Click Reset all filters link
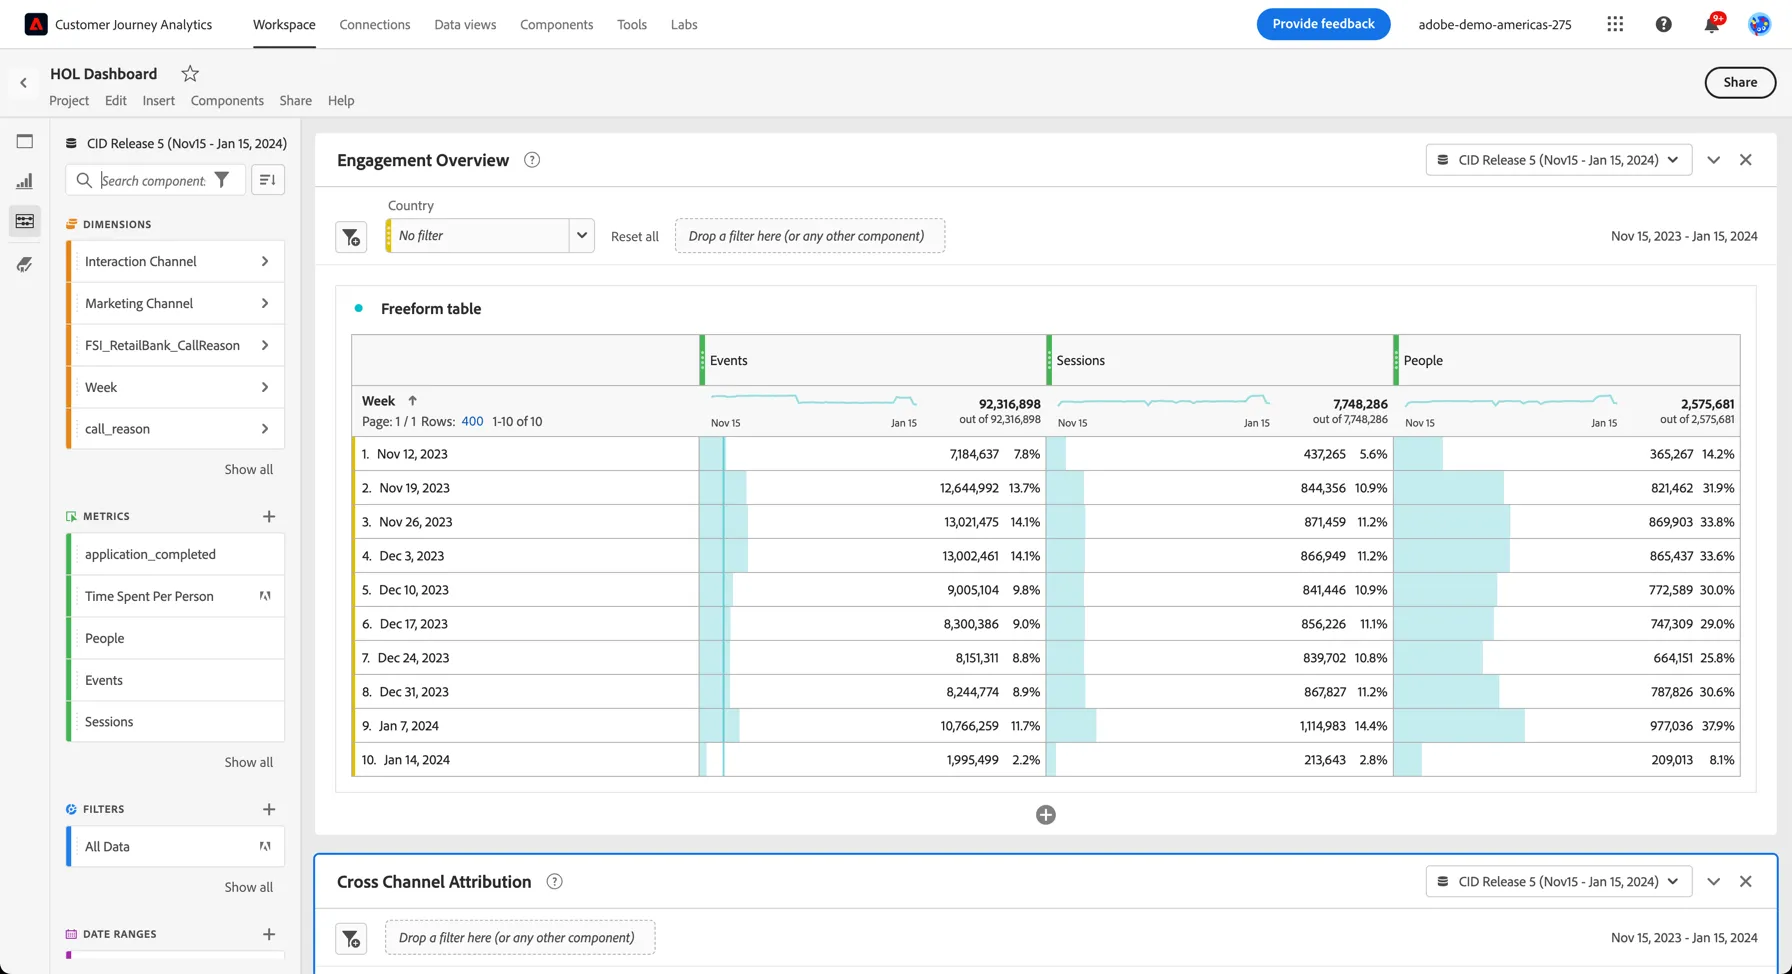Image resolution: width=1792 pixels, height=974 pixels. click(x=635, y=237)
